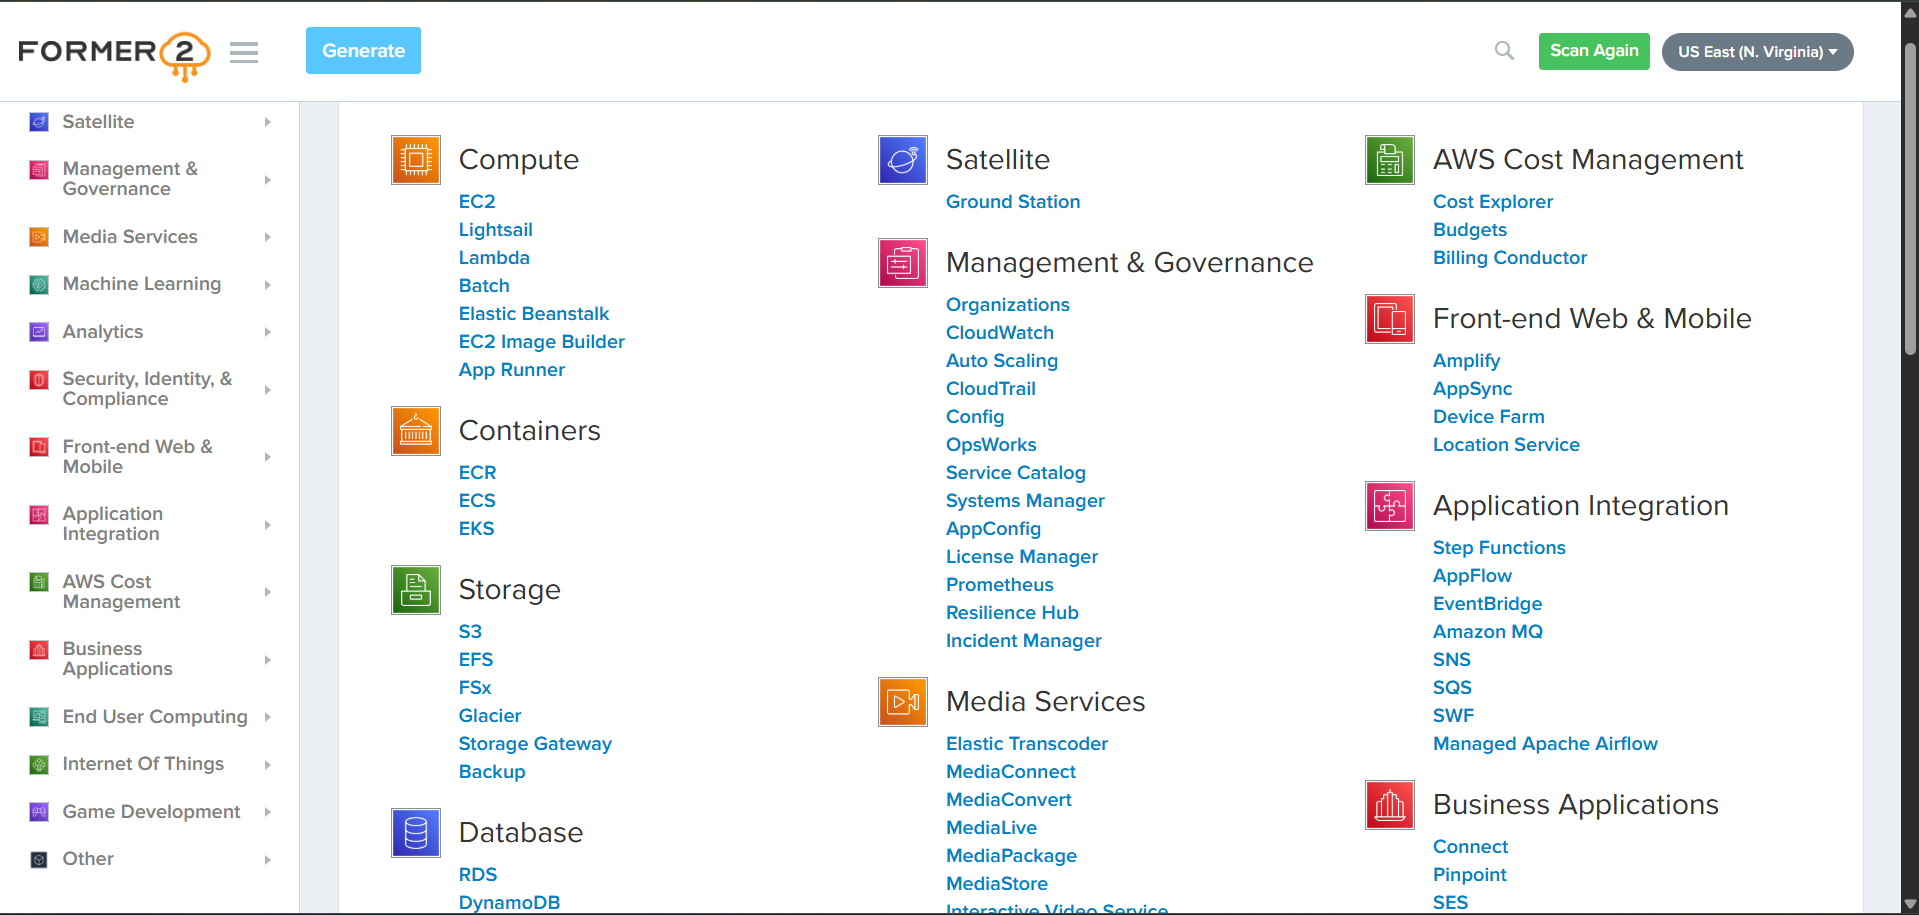Screen dimensions: 1919x915
Task: Open the Lambda service link
Action: click(494, 257)
